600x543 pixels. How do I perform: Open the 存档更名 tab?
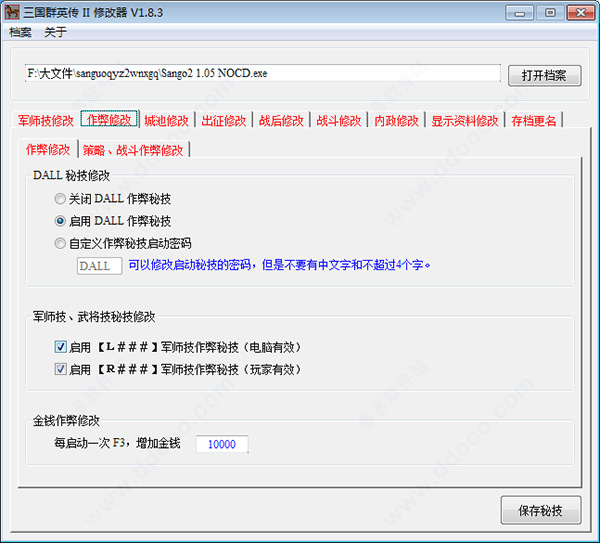click(534, 121)
